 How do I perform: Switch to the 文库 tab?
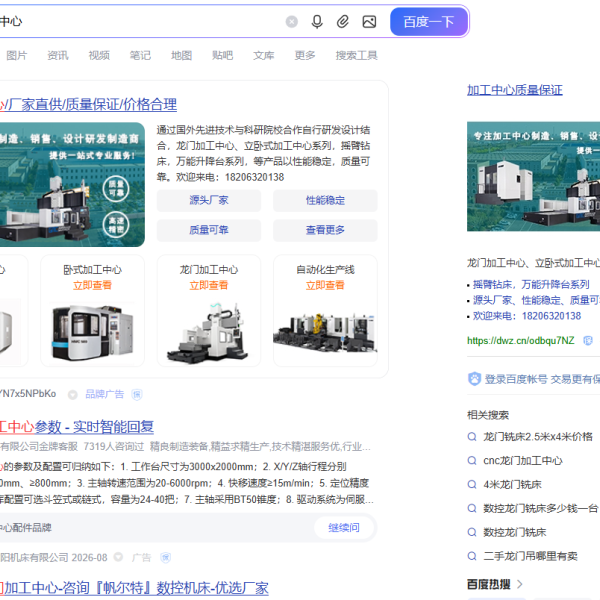pos(264,55)
